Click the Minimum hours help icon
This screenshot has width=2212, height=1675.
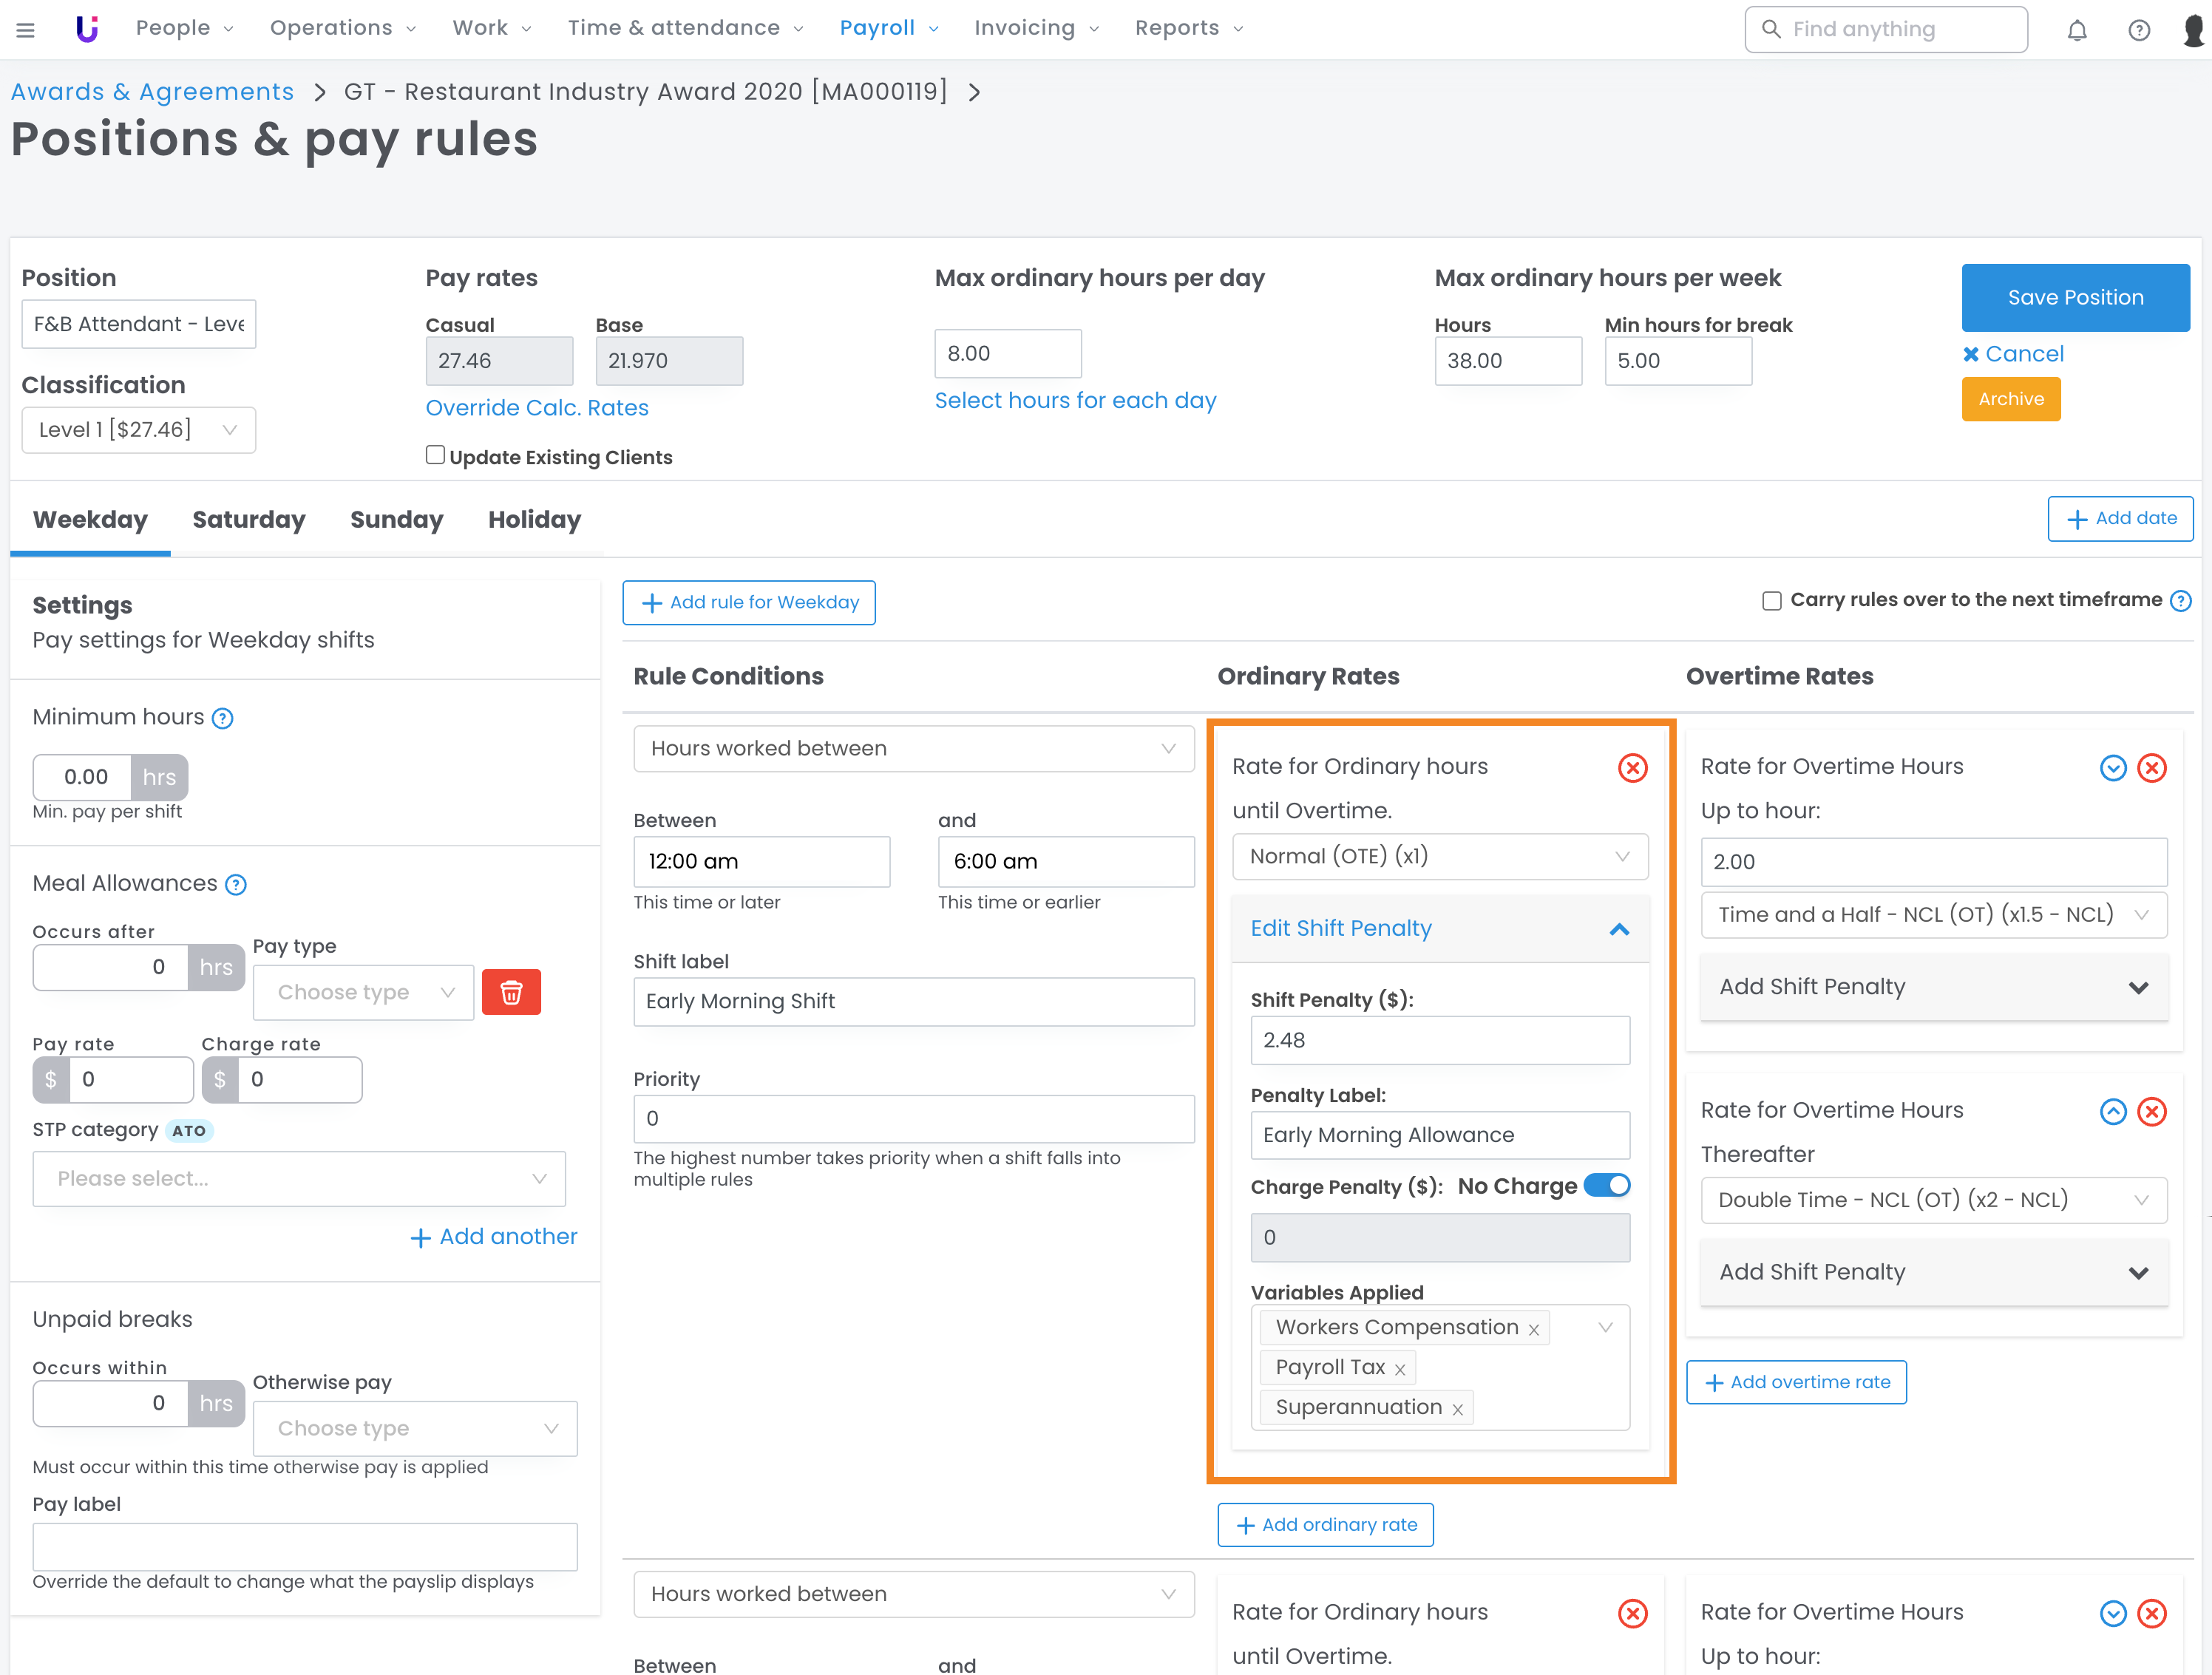[223, 718]
